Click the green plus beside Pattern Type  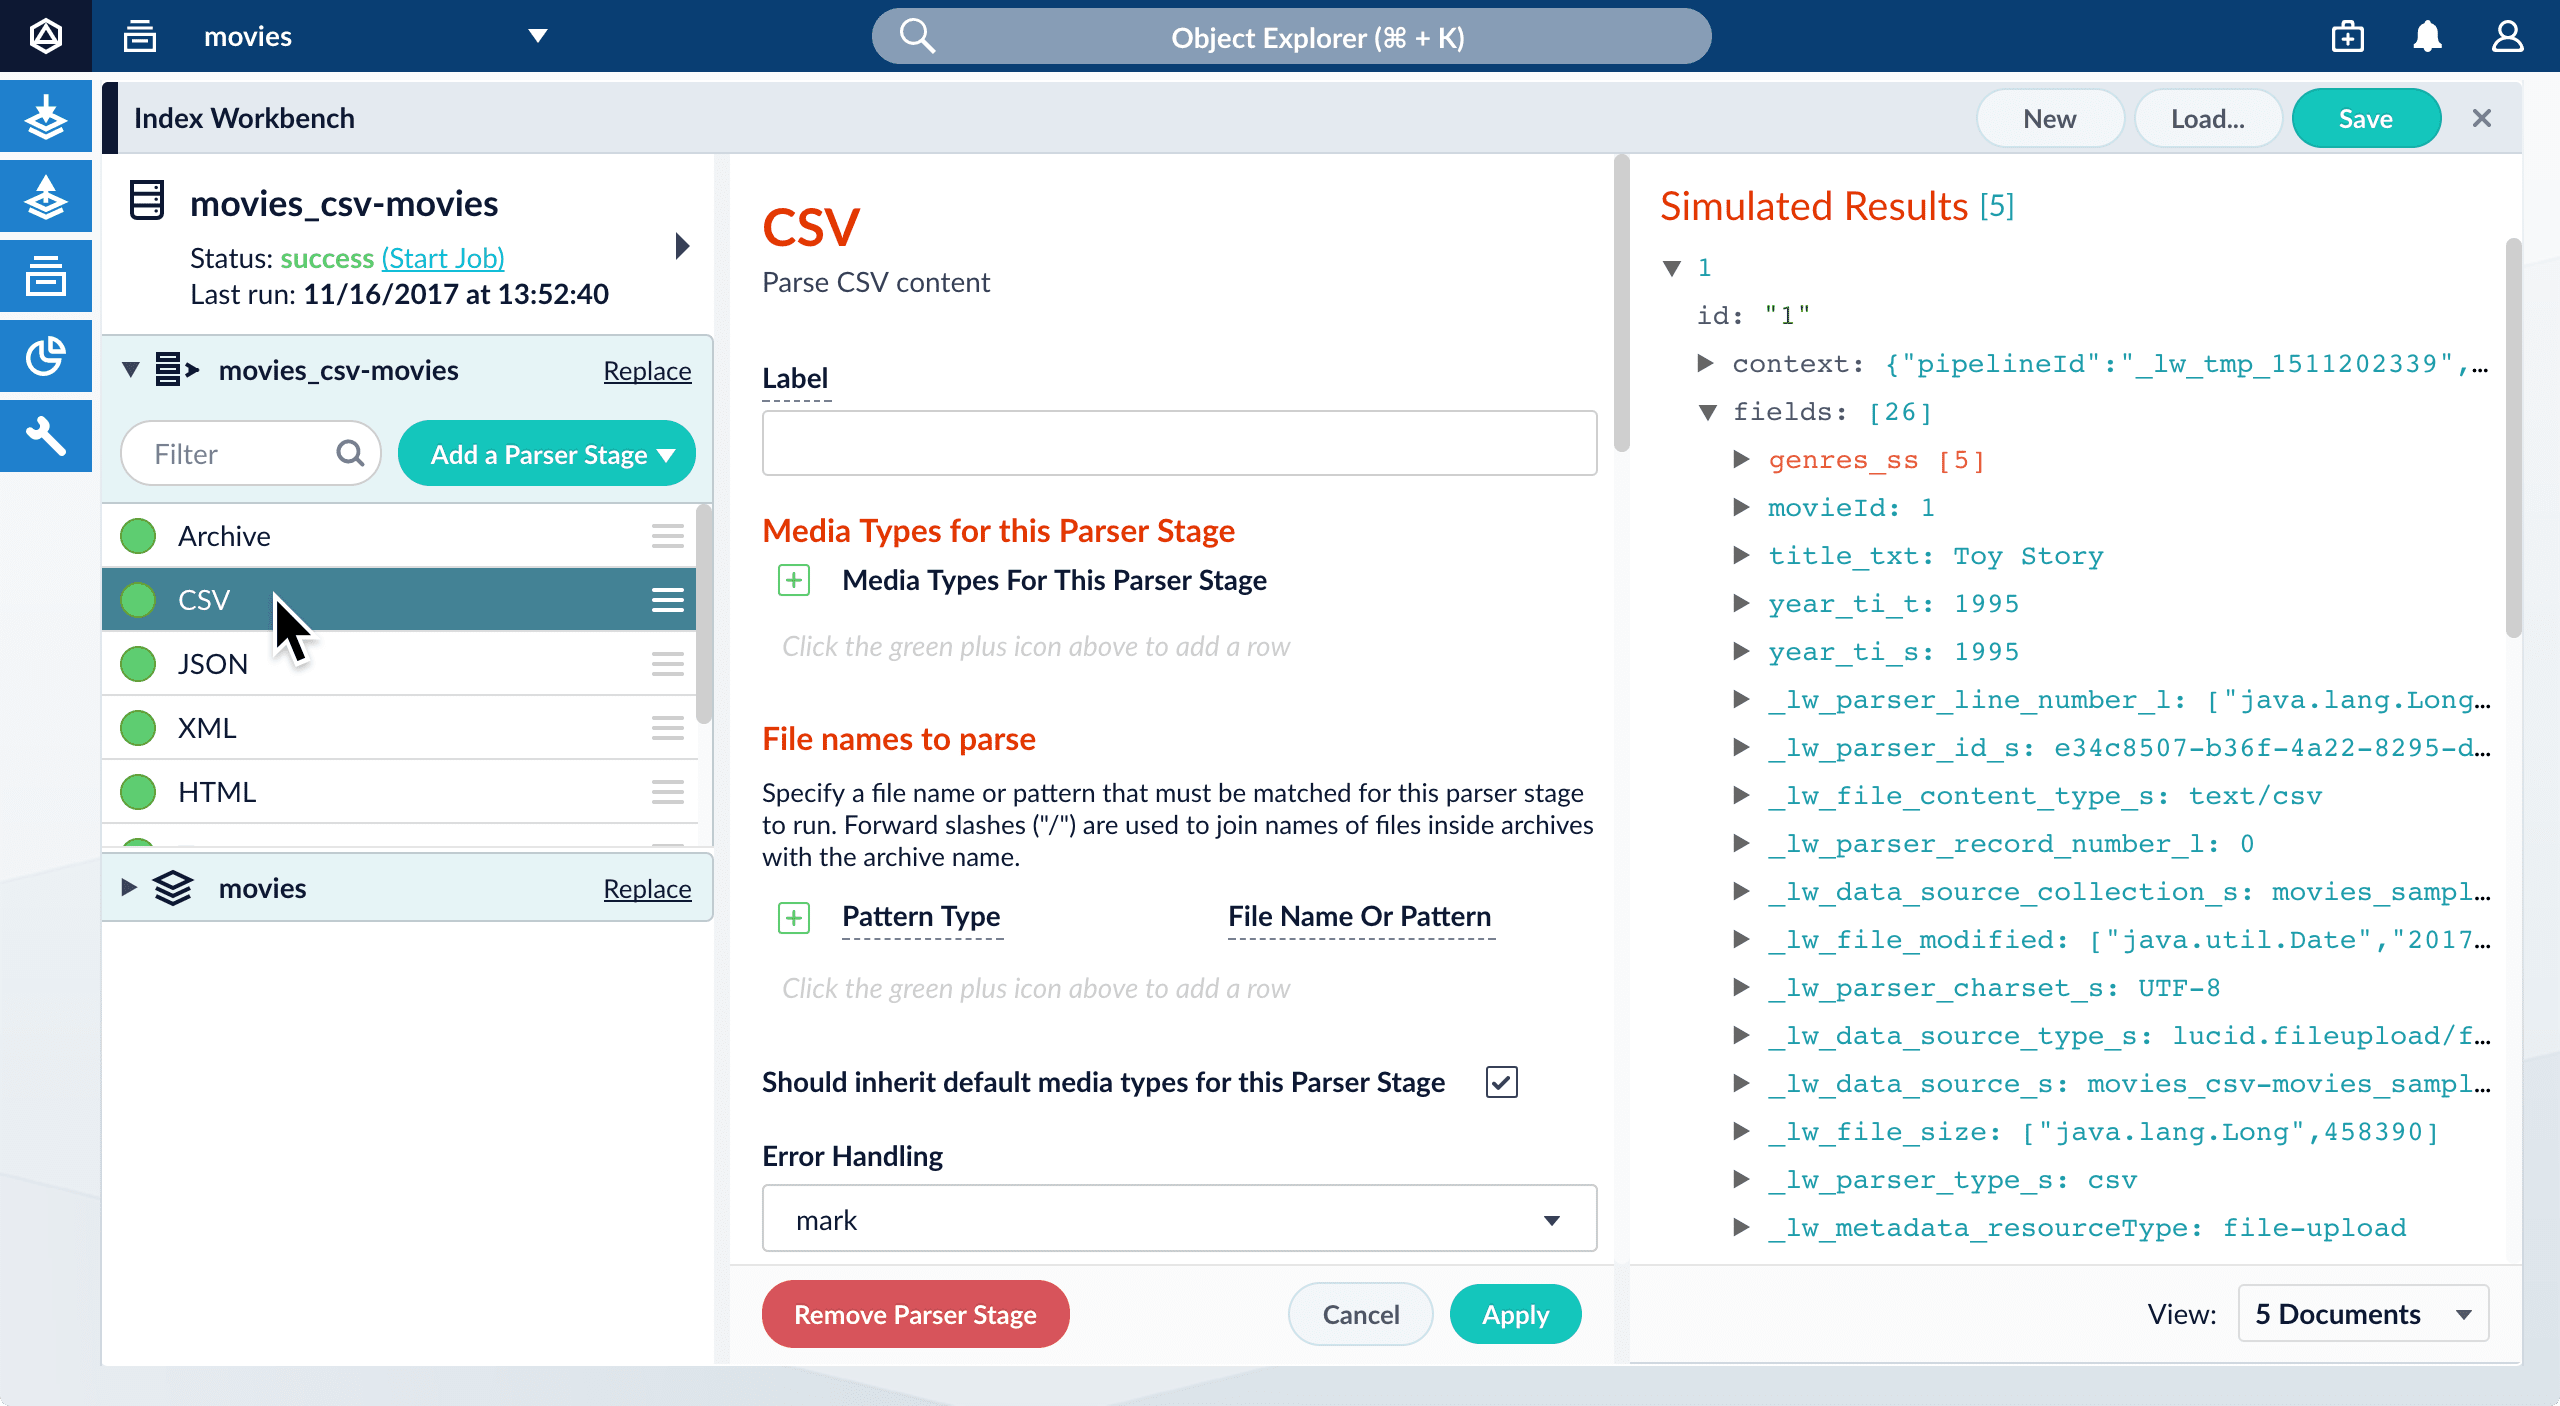(794, 917)
